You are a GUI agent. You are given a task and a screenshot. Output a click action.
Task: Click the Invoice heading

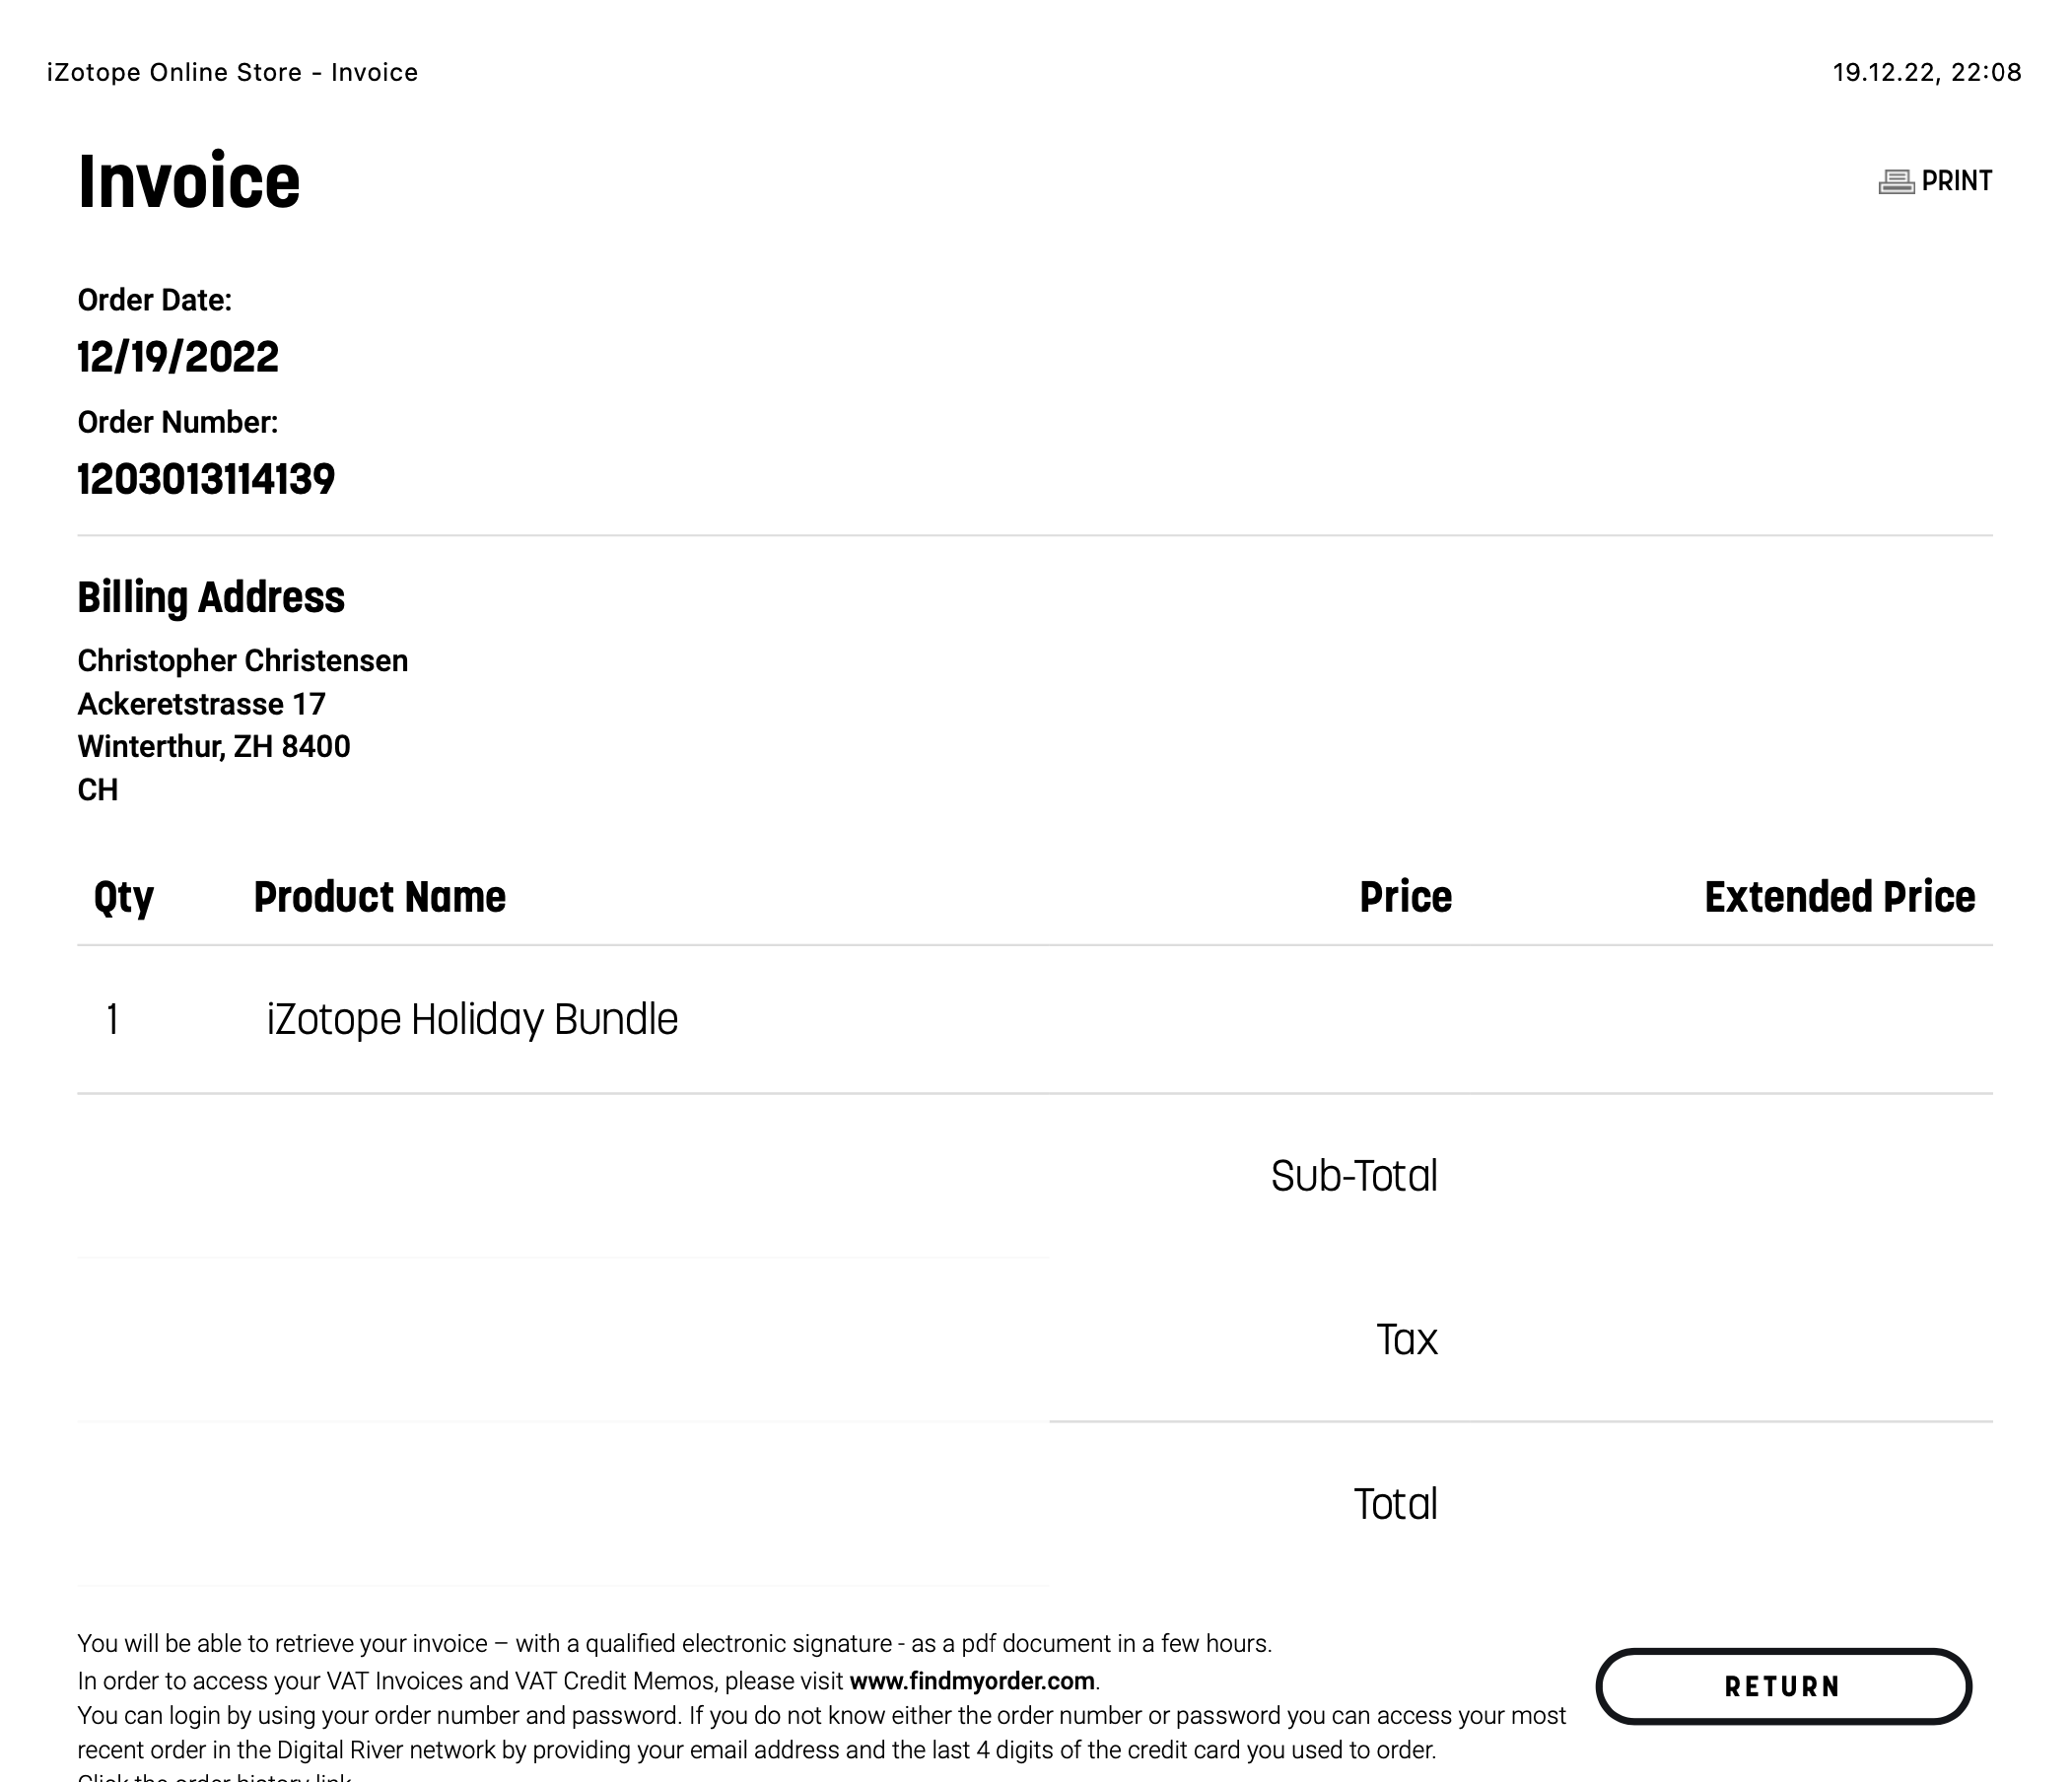pos(189,182)
